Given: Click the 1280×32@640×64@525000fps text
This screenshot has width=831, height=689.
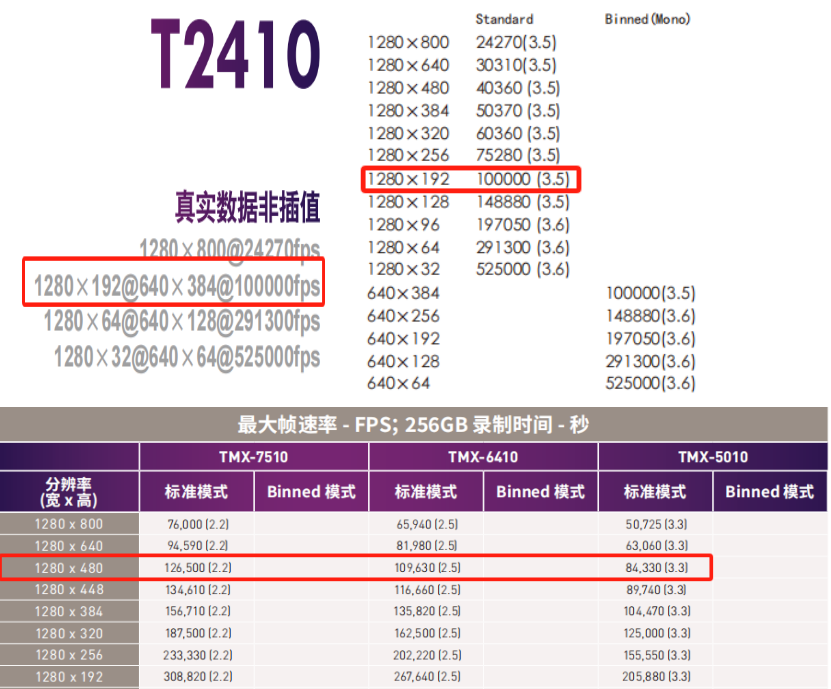Looking at the screenshot, I should [x=187, y=357].
